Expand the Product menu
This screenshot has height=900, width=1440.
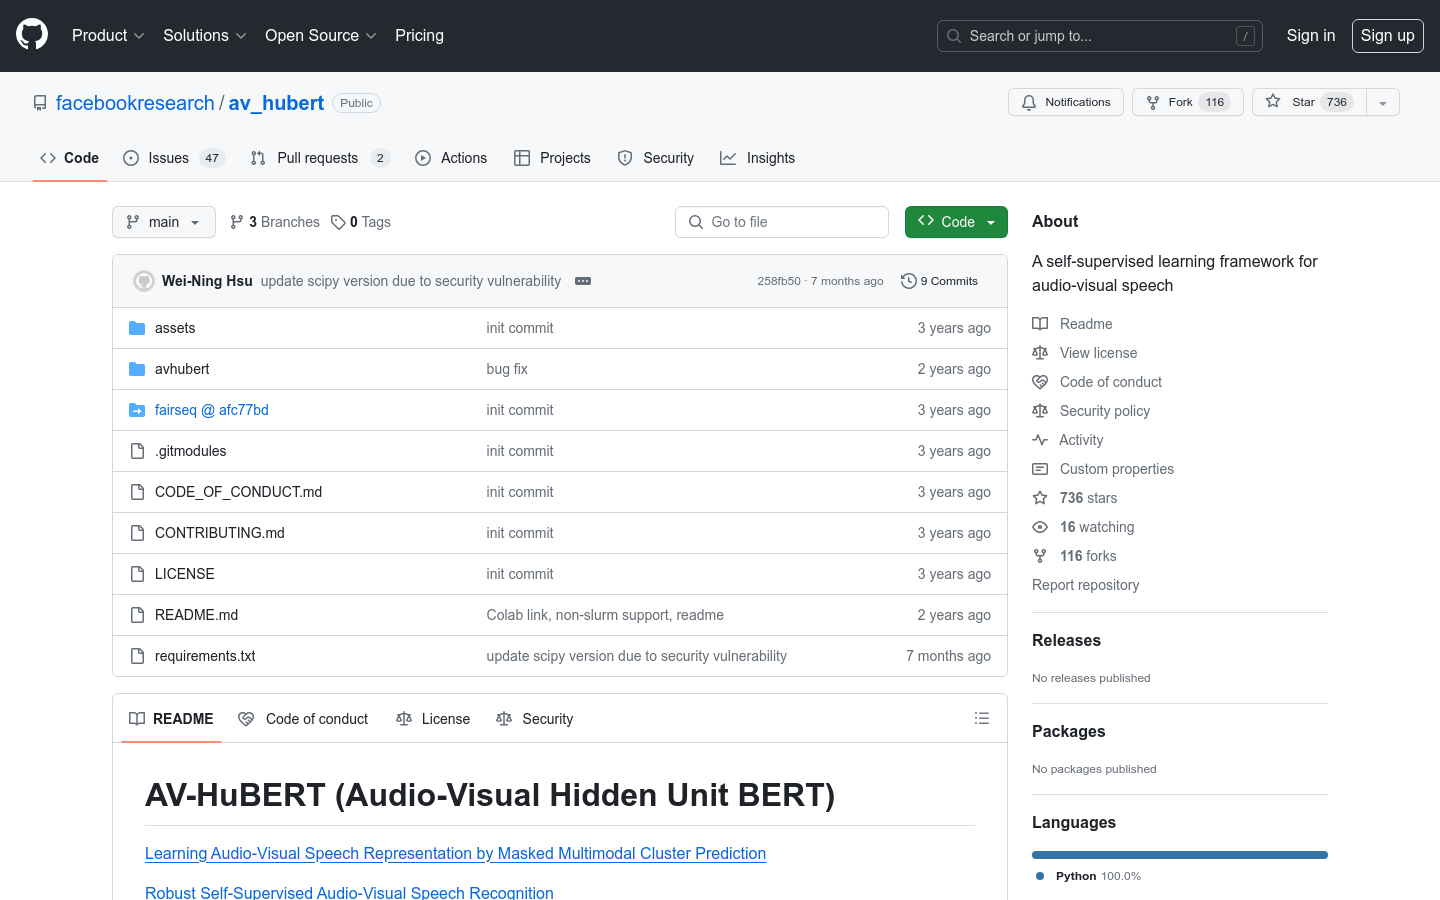click(108, 35)
